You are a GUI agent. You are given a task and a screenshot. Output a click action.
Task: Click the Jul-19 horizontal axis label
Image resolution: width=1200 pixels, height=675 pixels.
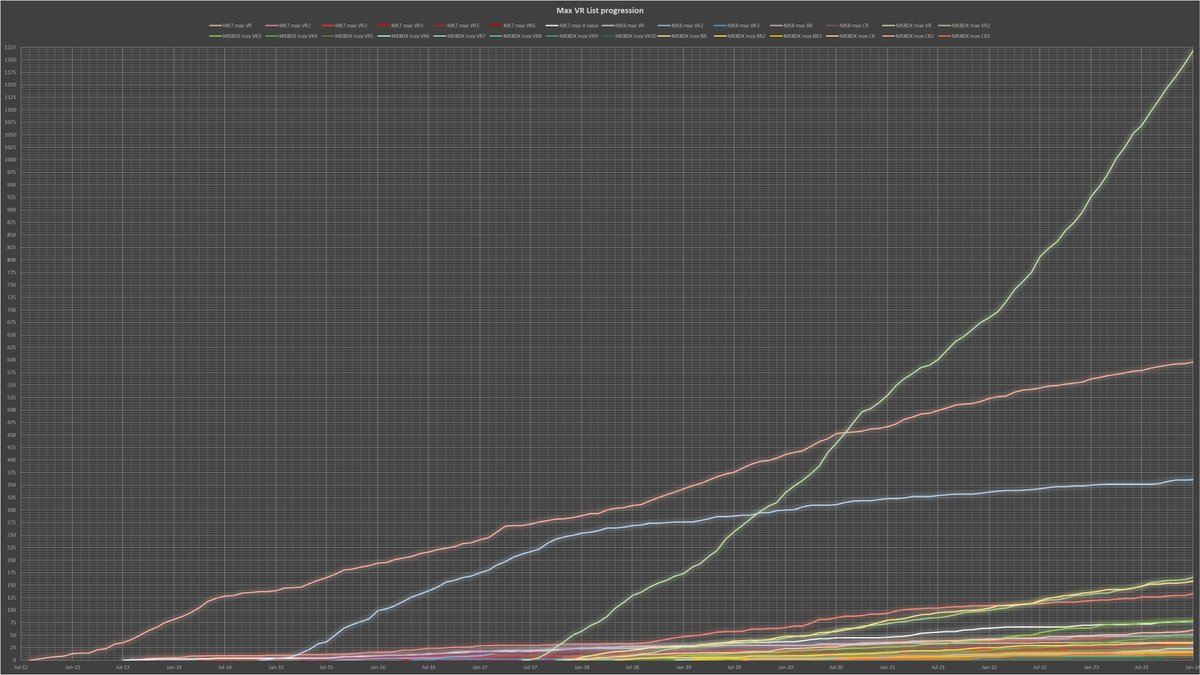(733, 666)
